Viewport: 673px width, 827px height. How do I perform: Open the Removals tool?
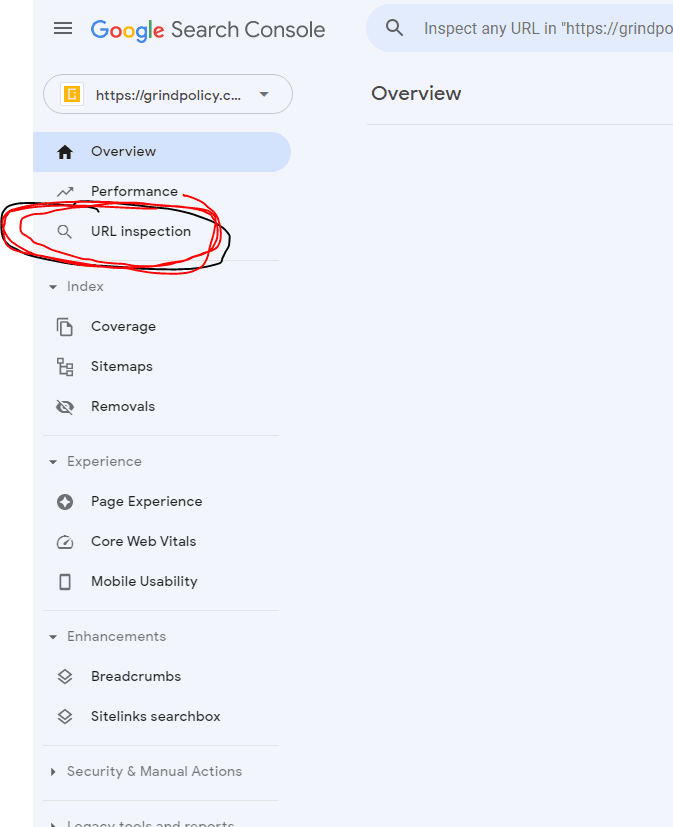coord(123,407)
